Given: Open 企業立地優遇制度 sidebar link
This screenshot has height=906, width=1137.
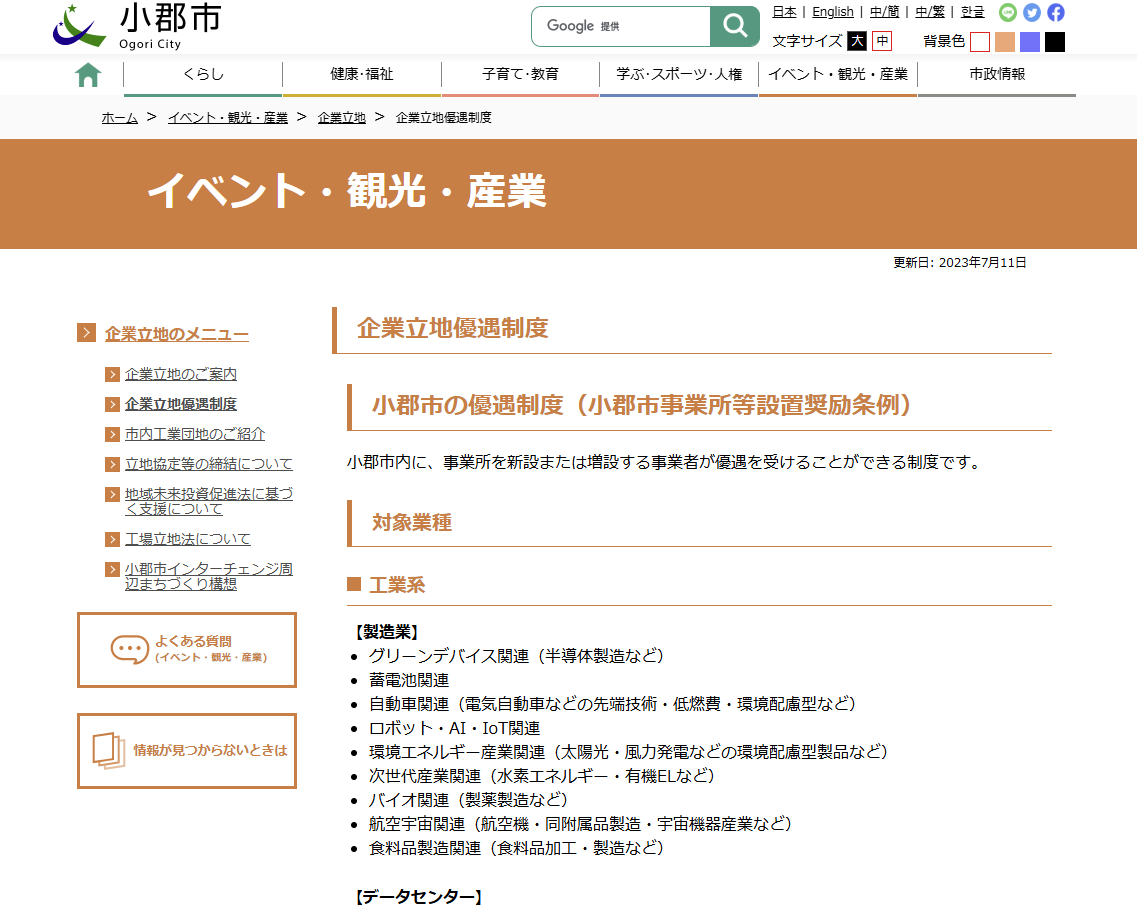Looking at the screenshot, I should coord(181,404).
